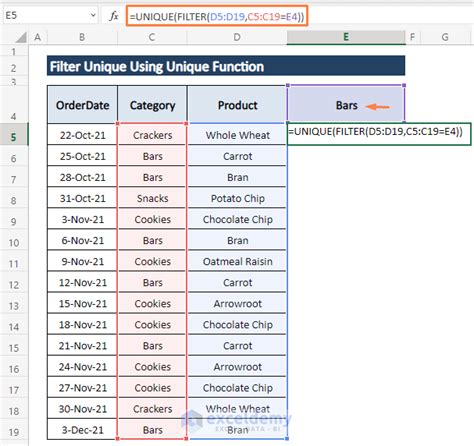Select column A header
Viewport: 474px width, 446px height.
38,37
